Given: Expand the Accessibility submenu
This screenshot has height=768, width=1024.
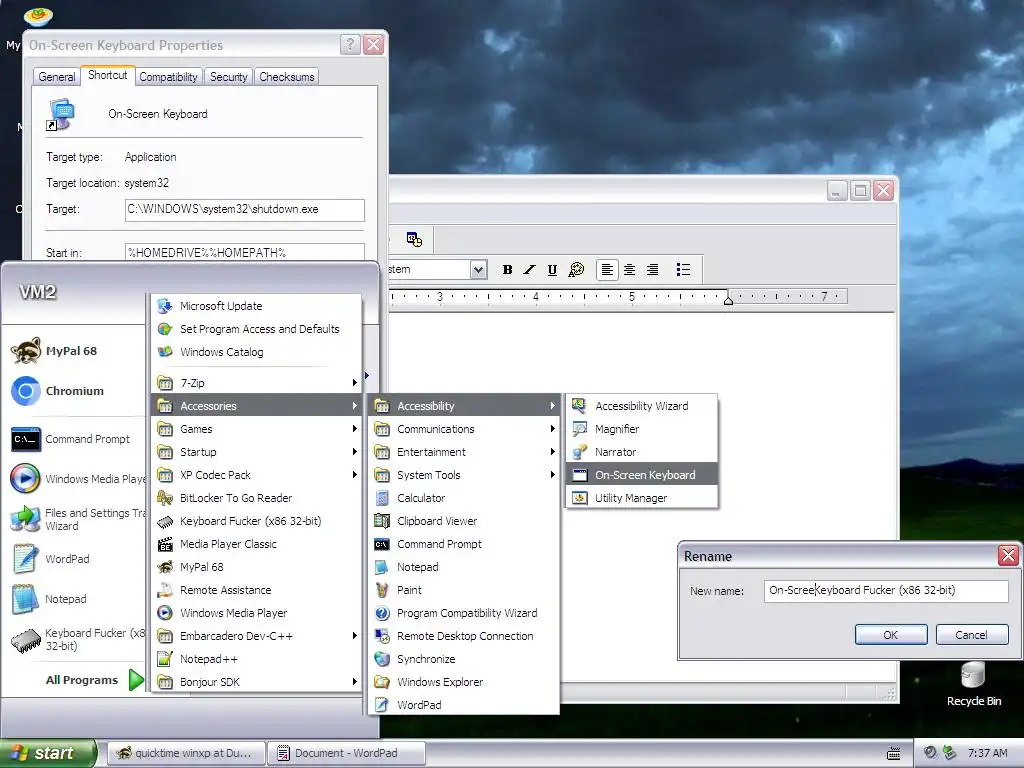Looking at the screenshot, I should point(464,406).
